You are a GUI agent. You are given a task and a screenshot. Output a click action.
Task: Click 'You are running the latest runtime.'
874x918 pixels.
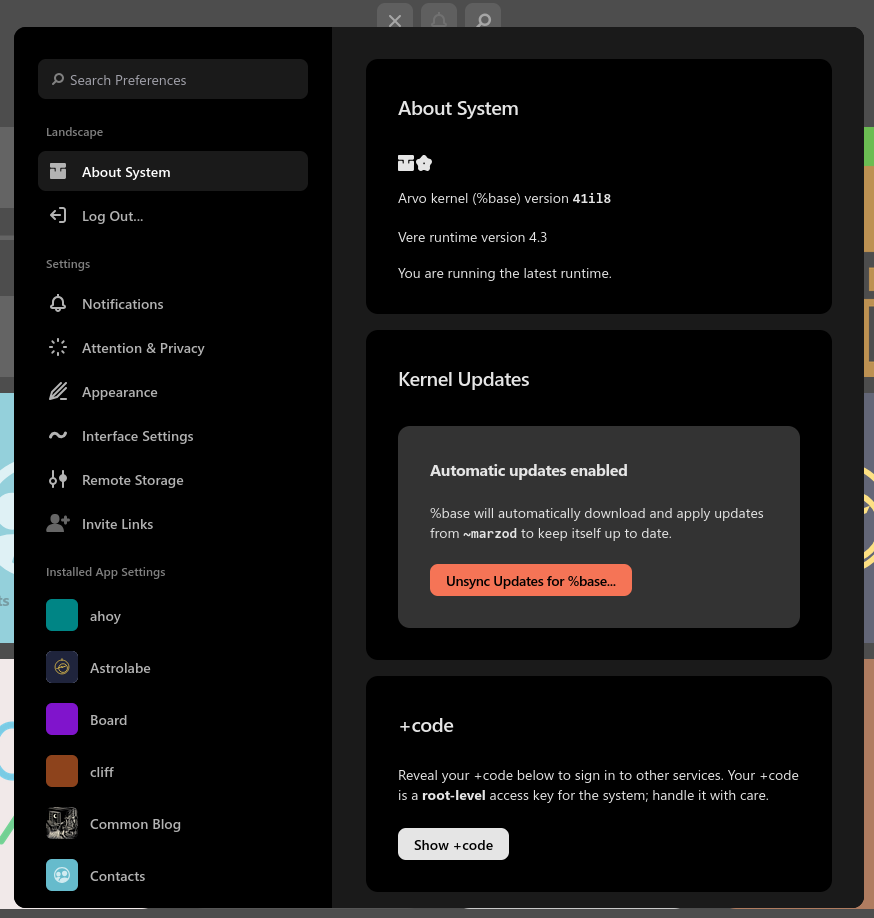tap(505, 273)
